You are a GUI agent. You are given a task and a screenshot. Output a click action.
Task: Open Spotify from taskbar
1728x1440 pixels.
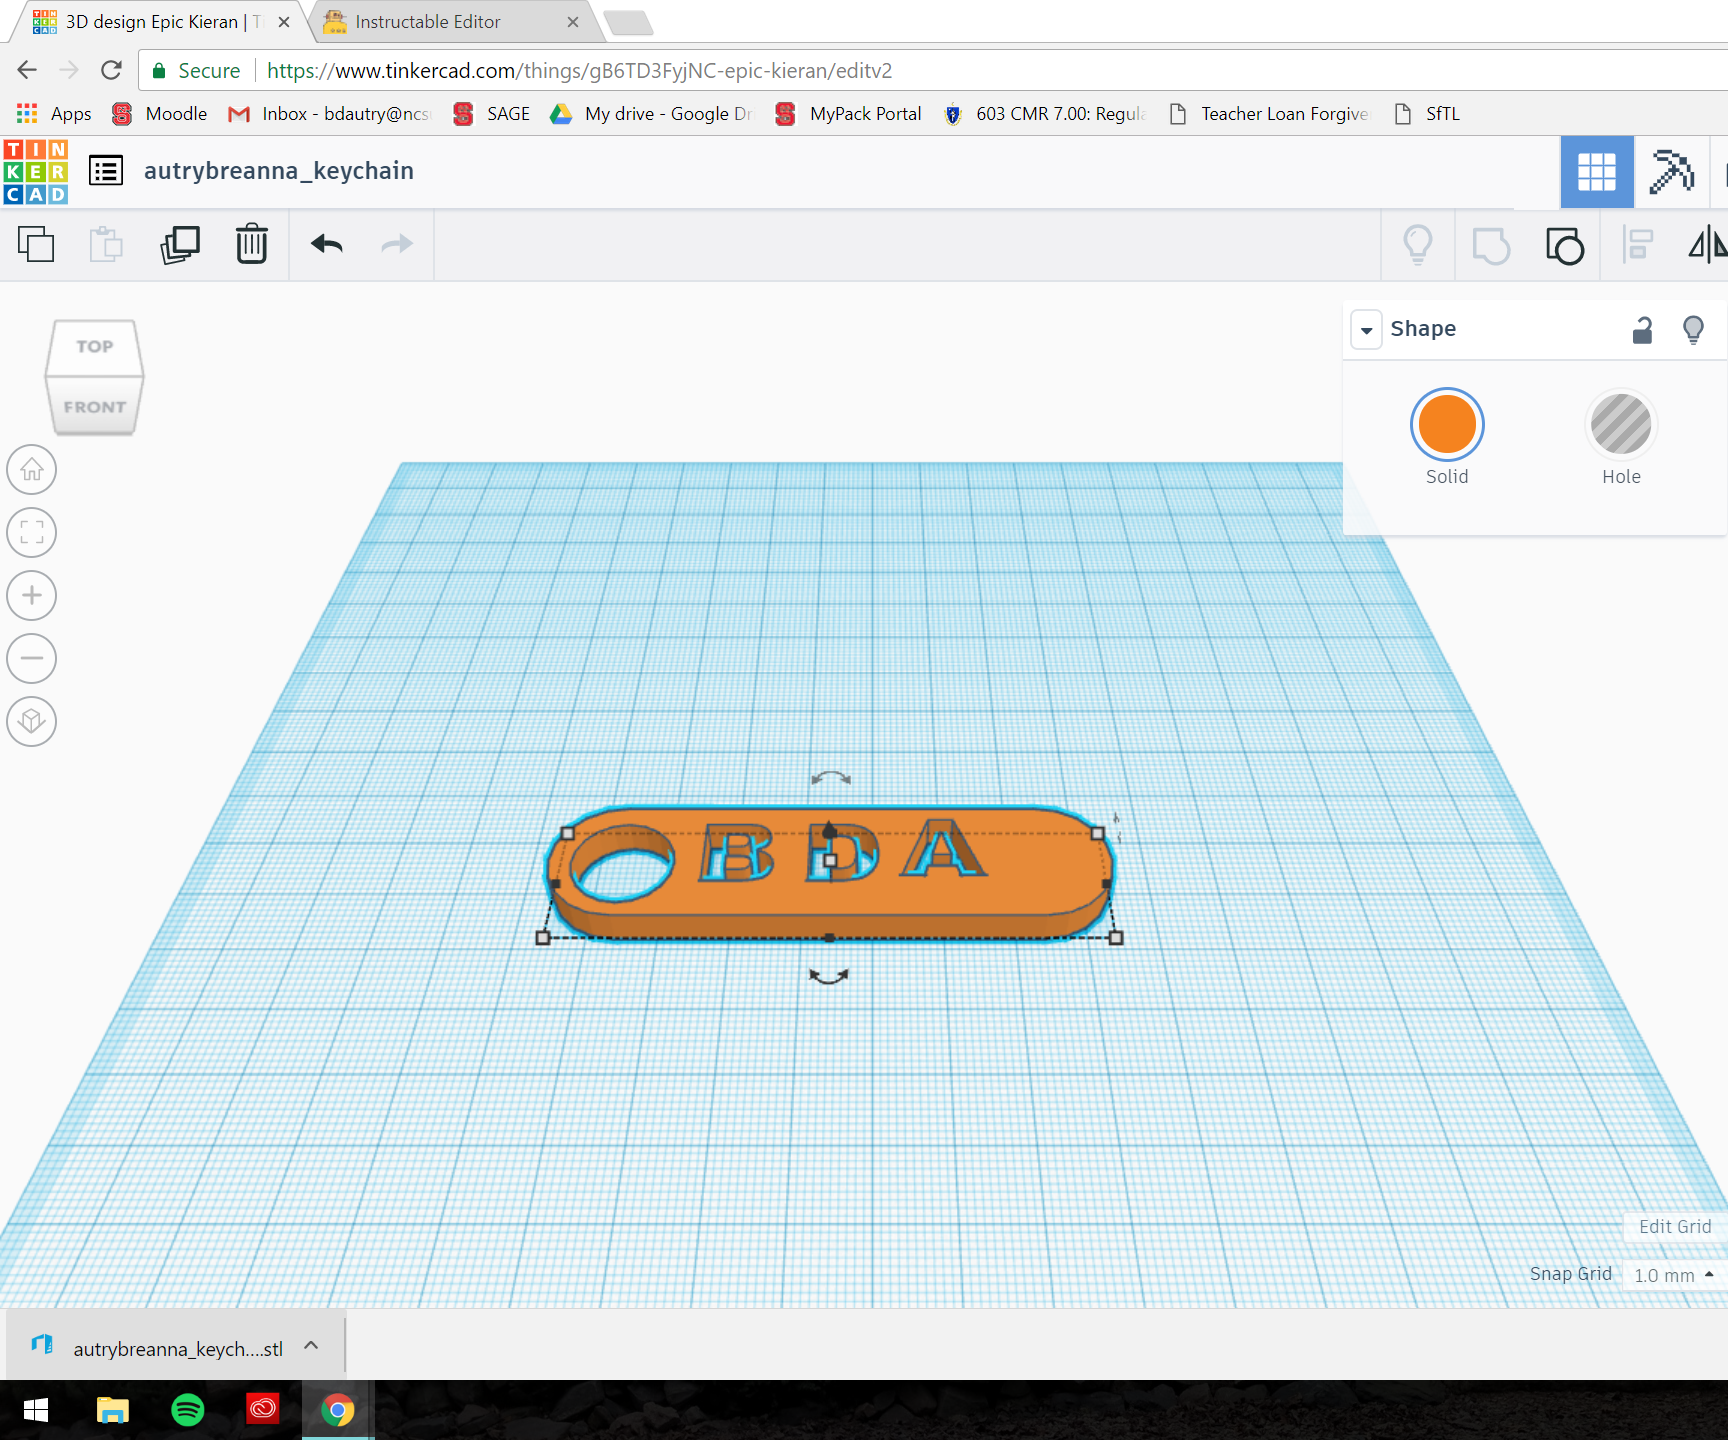[188, 1410]
